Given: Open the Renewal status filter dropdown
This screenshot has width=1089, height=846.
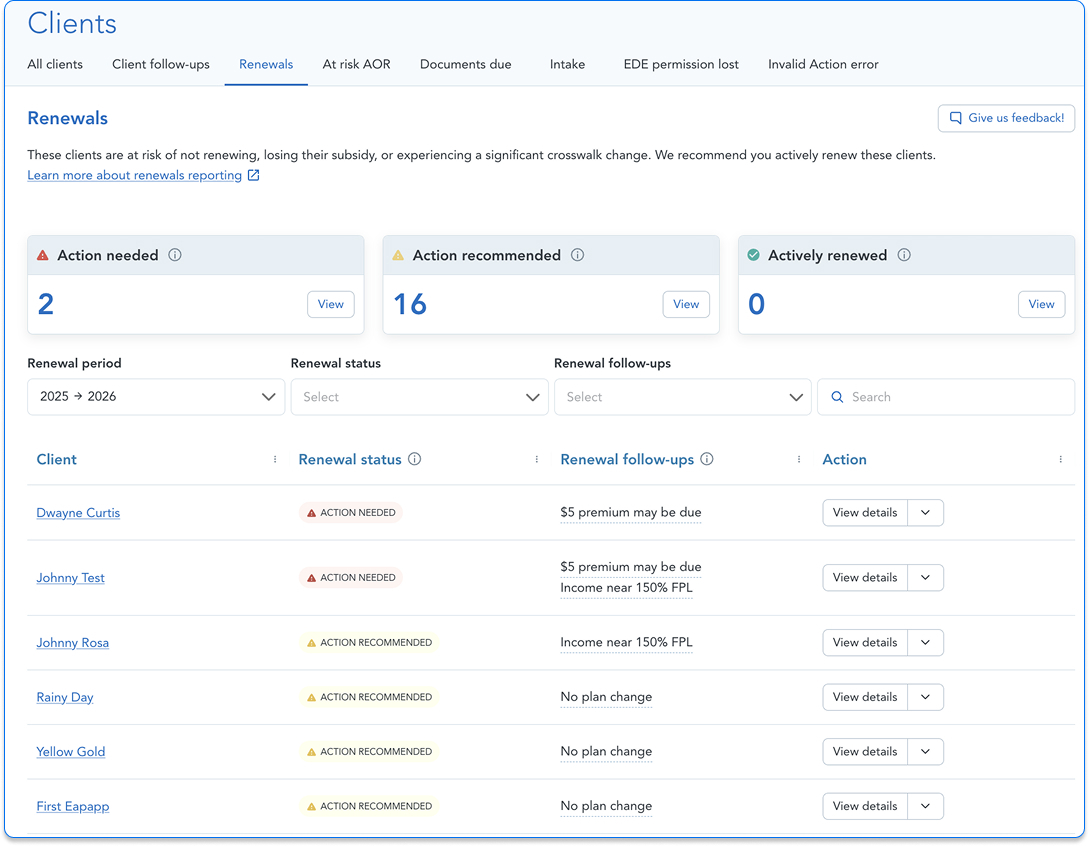Looking at the screenshot, I should [419, 397].
